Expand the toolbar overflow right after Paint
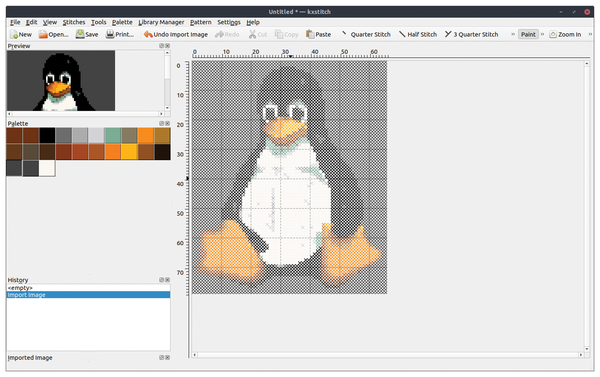 tap(542, 34)
